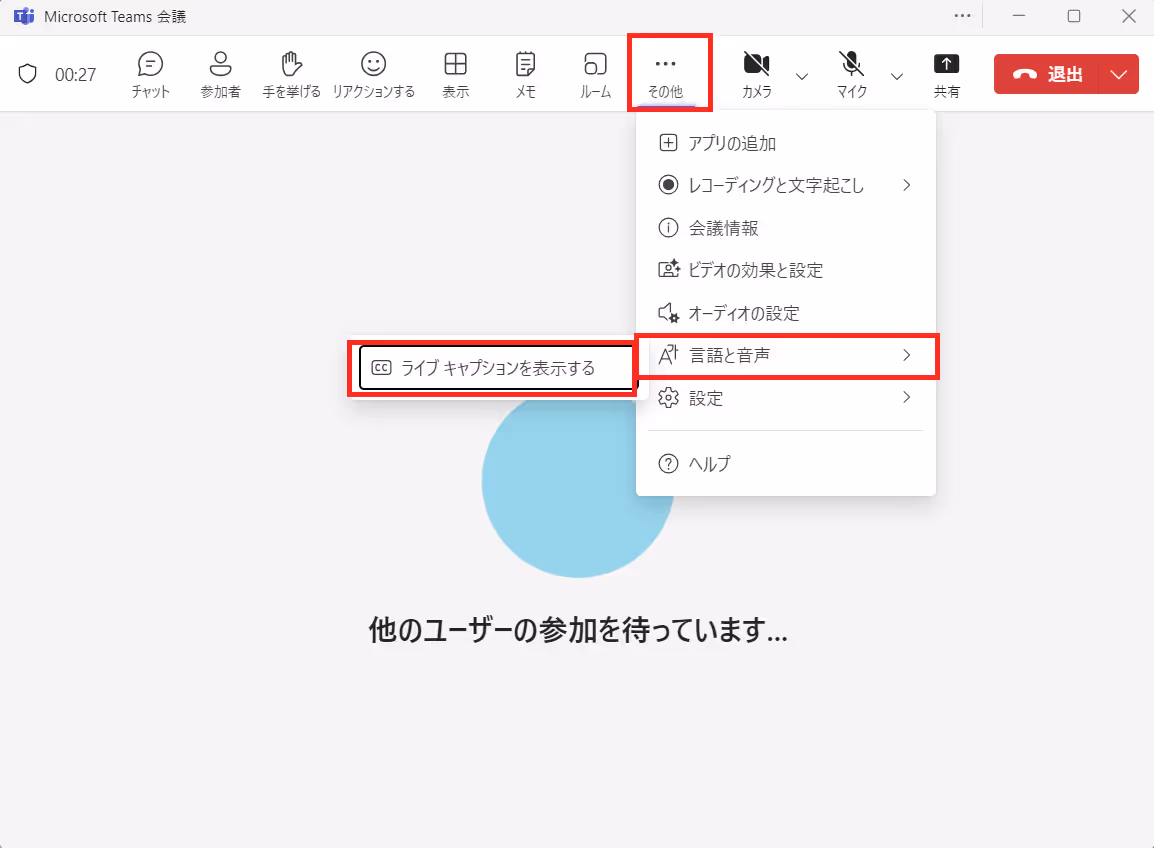Open レコーディングと文字起こし submenu
Viewport: 1154px width, 848px height.
[786, 185]
